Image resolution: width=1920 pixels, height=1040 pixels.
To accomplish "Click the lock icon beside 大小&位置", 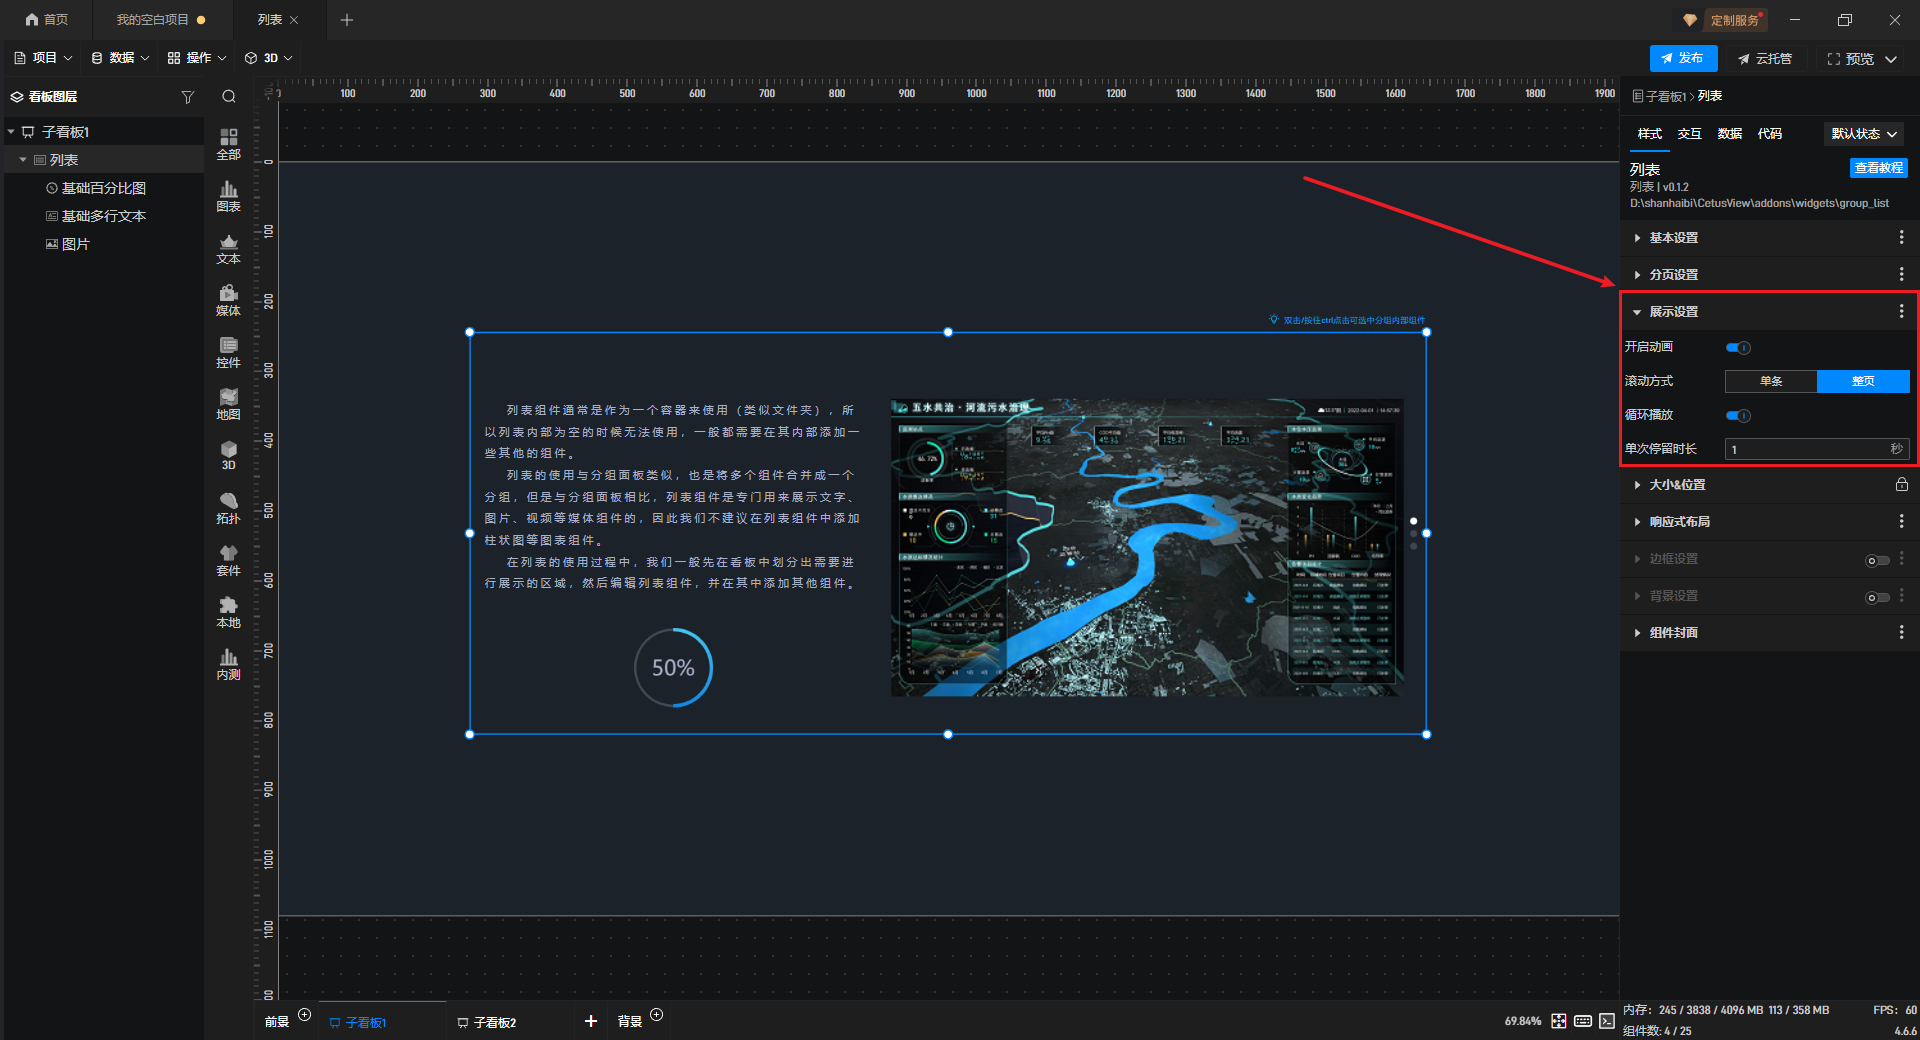I will tap(1901, 485).
